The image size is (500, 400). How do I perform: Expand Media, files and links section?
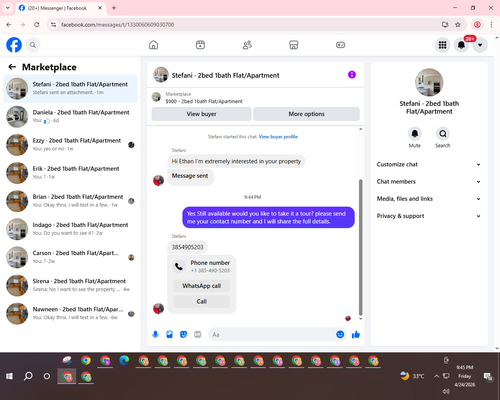(x=429, y=199)
